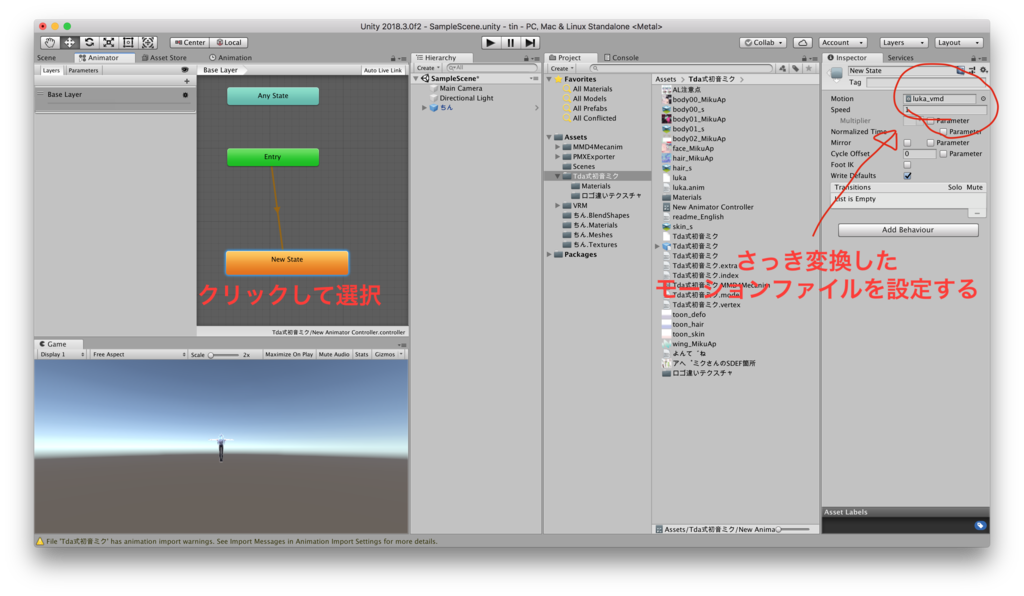Lock the Project panel
This screenshot has width=1024, height=596.
click(804, 58)
